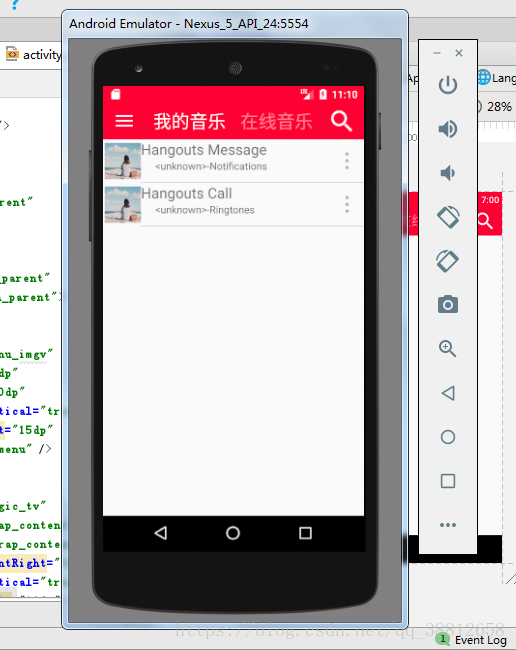Tap the phone's on-screen Recents navigation button
Screen dimensions: 516x650
[305, 533]
